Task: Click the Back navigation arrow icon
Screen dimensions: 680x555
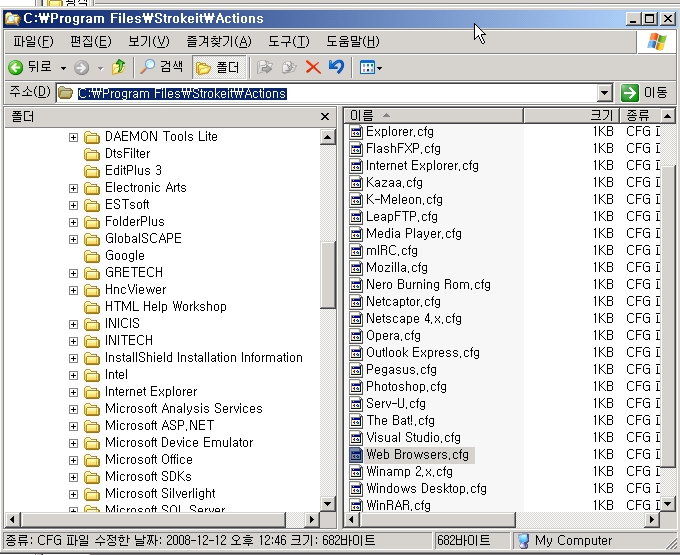Action: tap(16, 67)
